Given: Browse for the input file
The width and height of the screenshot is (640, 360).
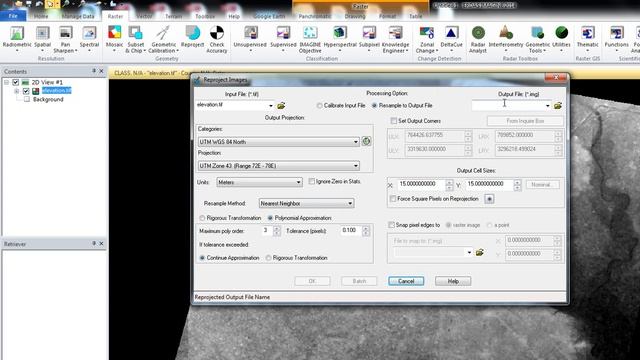Looking at the screenshot, I should point(281,106).
